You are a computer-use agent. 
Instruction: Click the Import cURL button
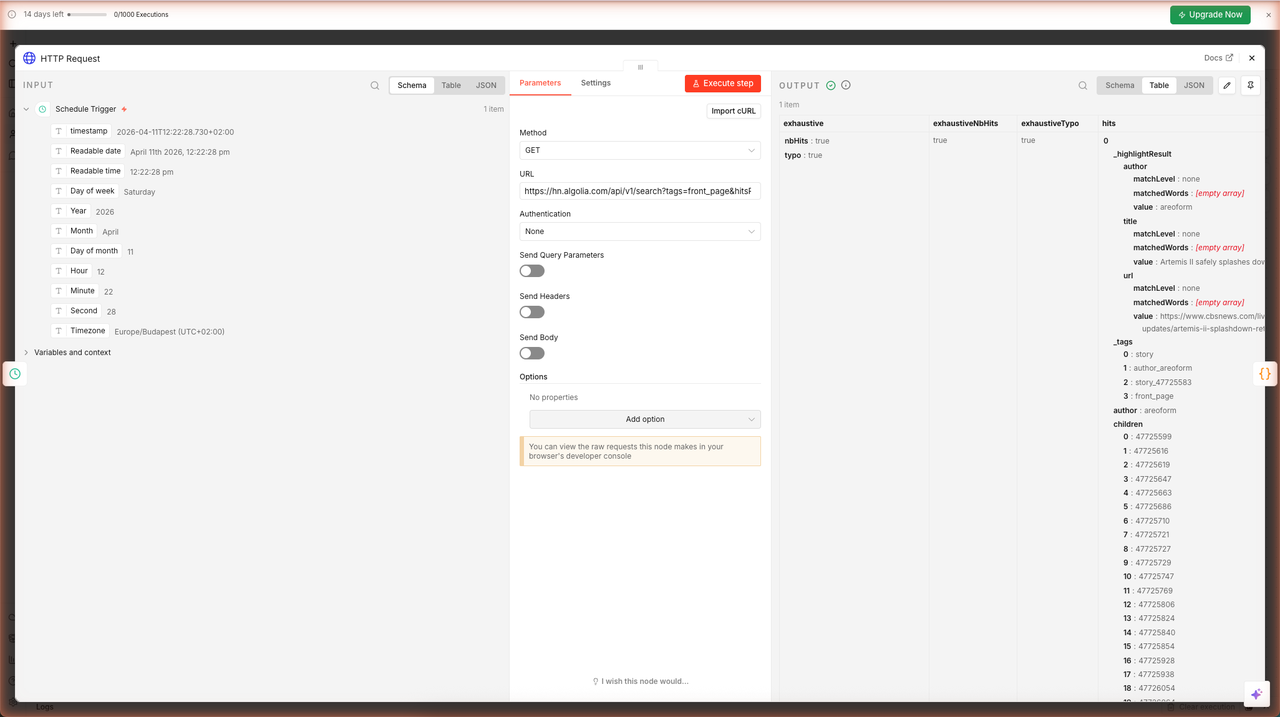click(733, 111)
